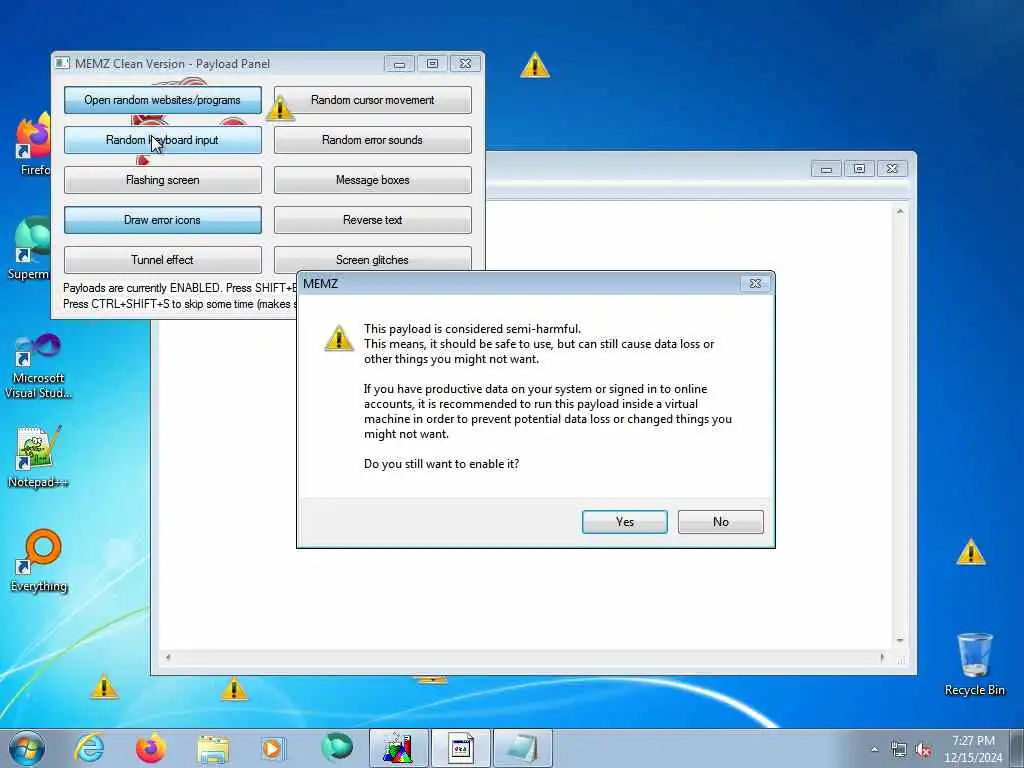Toggle Random error sounds payload
Image resolution: width=1024 pixels, height=768 pixels.
click(372, 140)
